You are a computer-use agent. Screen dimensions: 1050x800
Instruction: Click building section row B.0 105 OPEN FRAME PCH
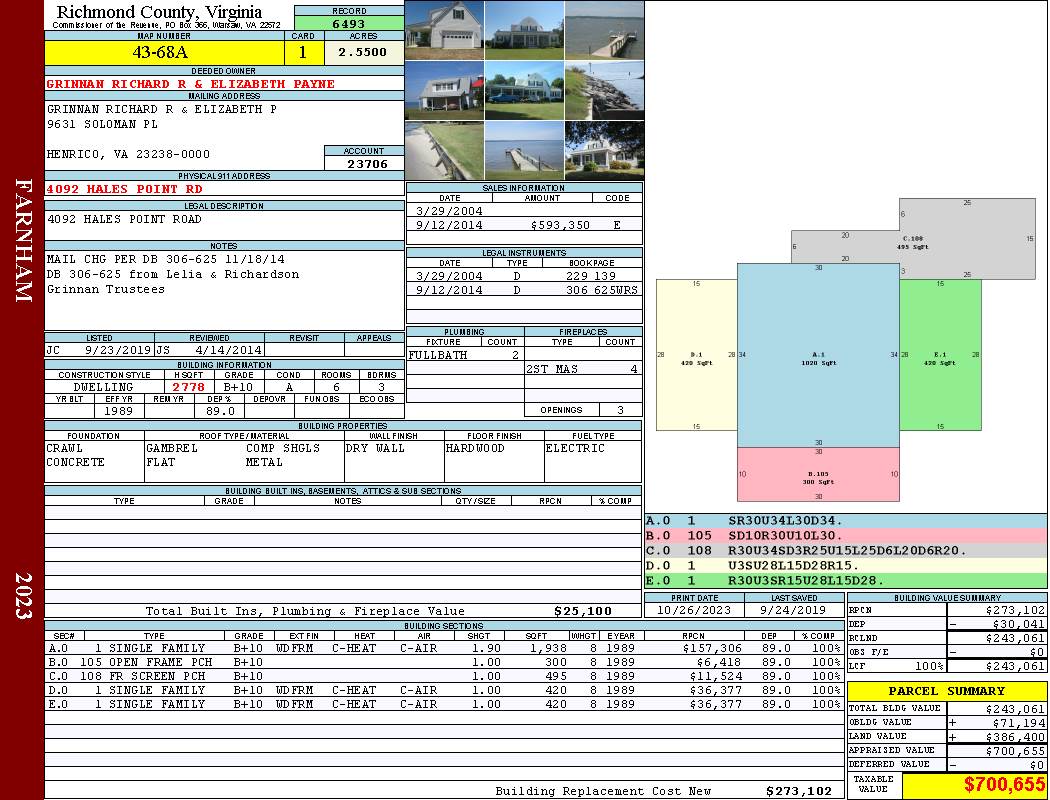[x=443, y=662]
